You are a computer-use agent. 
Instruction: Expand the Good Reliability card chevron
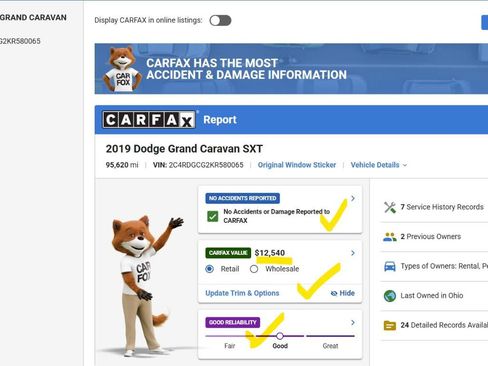point(353,322)
